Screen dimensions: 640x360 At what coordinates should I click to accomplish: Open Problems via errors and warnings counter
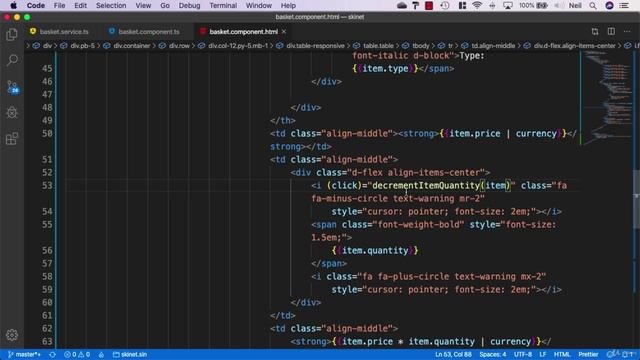pos(77,354)
